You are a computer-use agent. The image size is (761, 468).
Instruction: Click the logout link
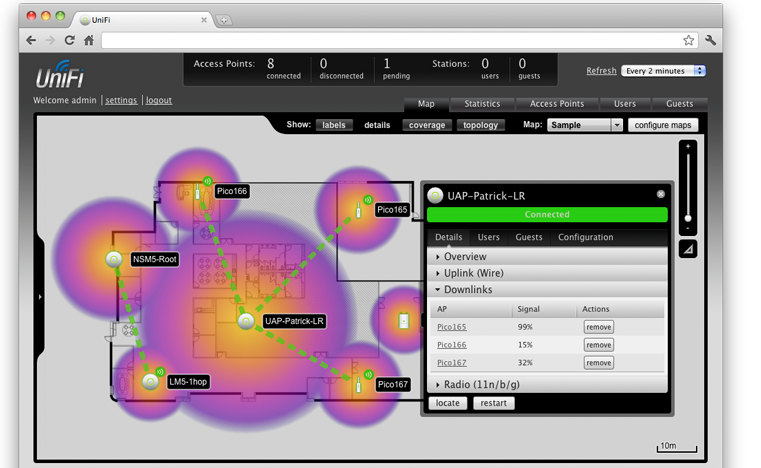tap(159, 100)
